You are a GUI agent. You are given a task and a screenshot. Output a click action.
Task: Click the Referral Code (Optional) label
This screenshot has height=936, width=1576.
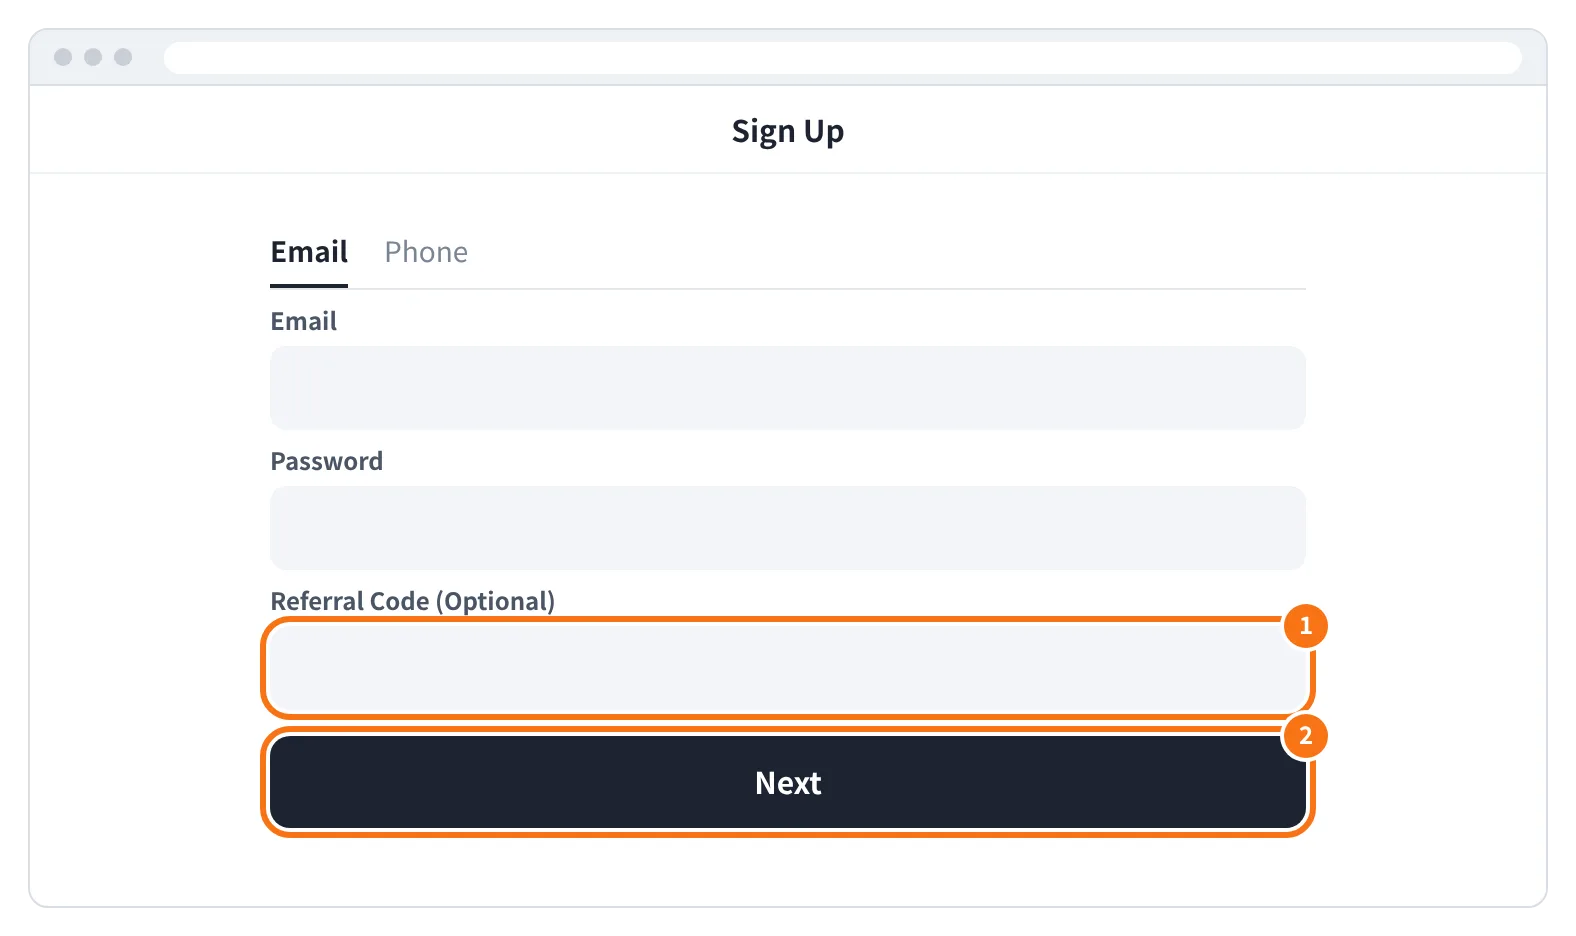tap(413, 601)
